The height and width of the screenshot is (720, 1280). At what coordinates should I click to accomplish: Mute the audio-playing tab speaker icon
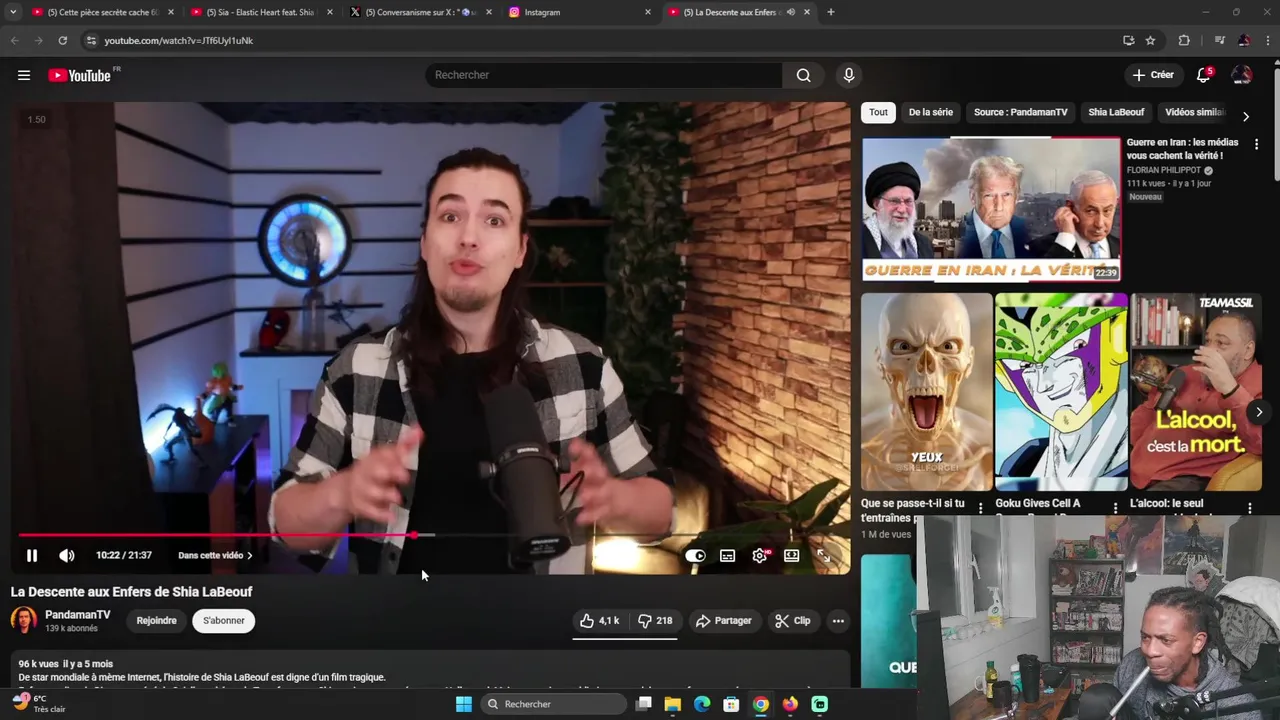pos(790,12)
